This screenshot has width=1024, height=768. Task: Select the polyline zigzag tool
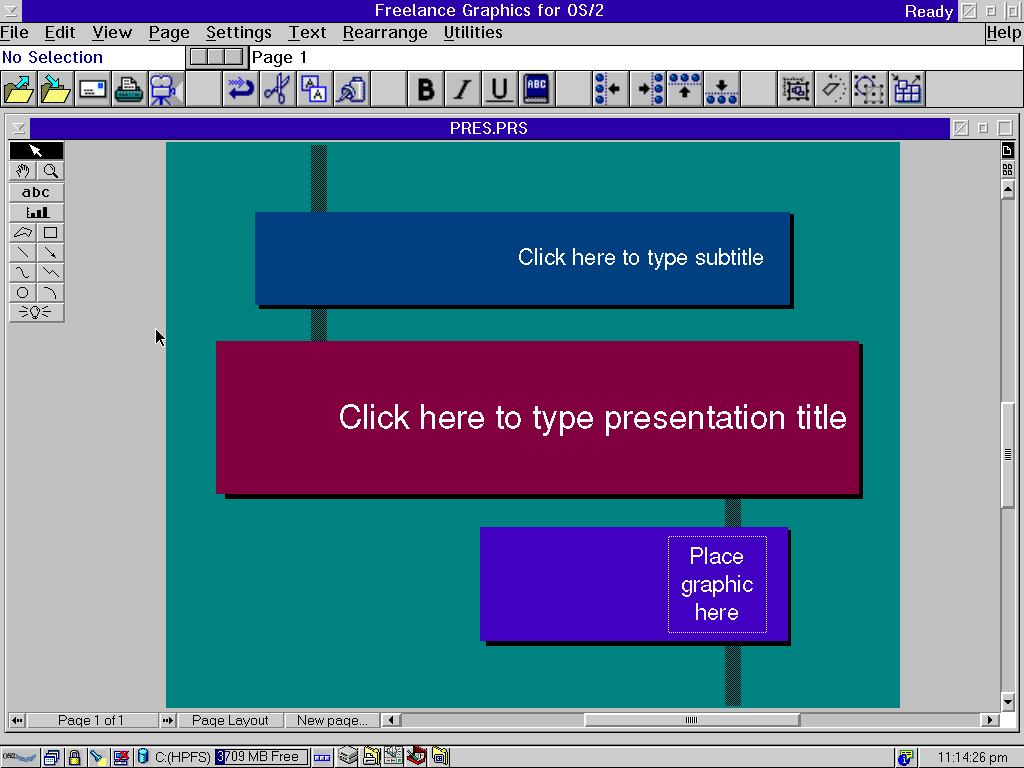pyautogui.click(x=50, y=272)
